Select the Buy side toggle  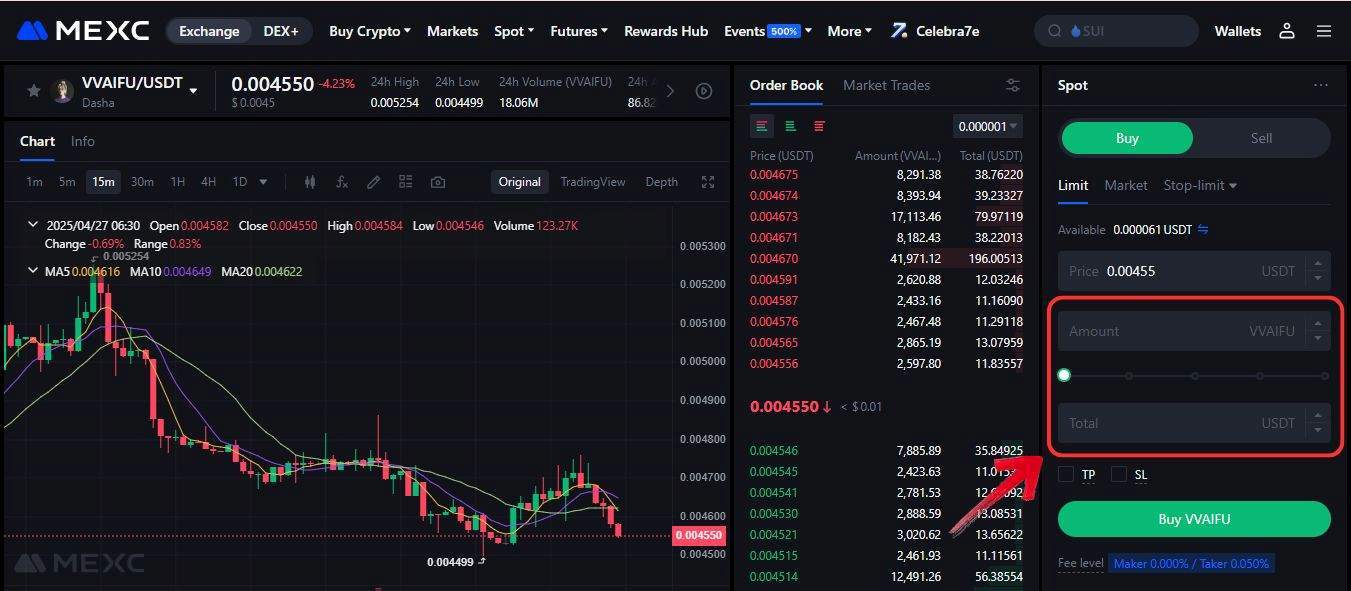(x=1127, y=138)
